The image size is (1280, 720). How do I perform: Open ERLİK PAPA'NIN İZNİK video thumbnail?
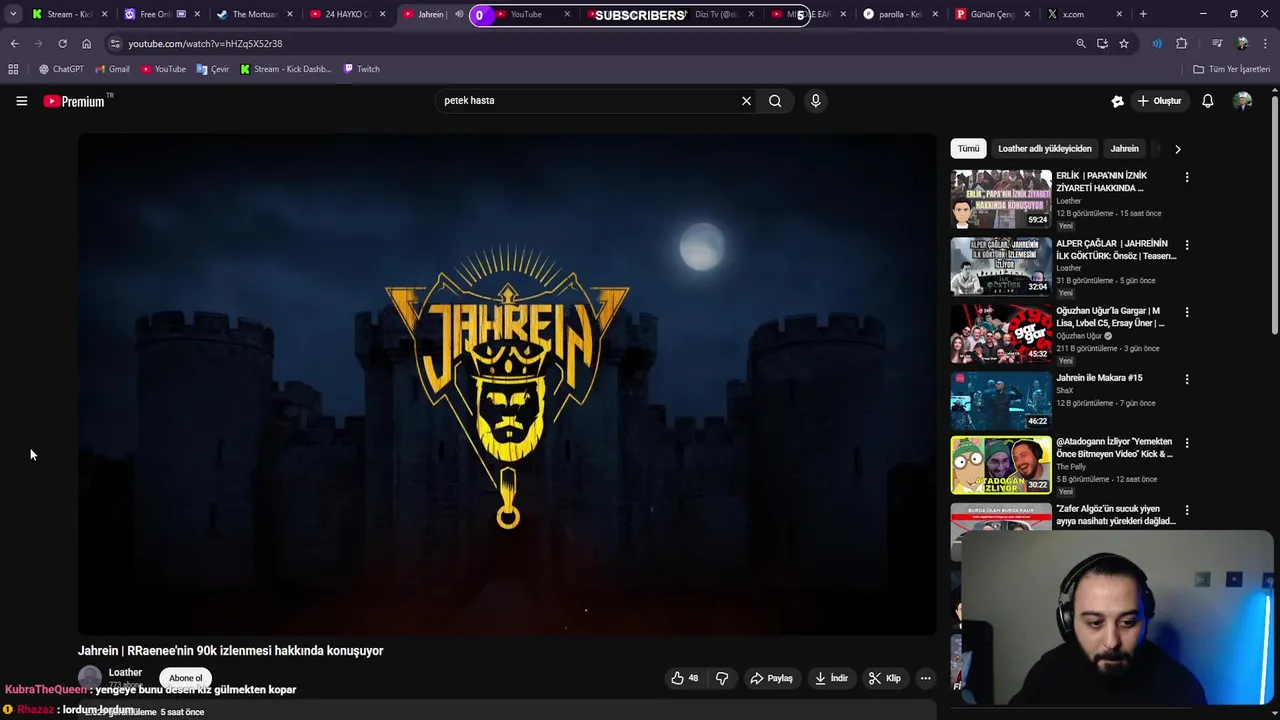(x=1001, y=199)
